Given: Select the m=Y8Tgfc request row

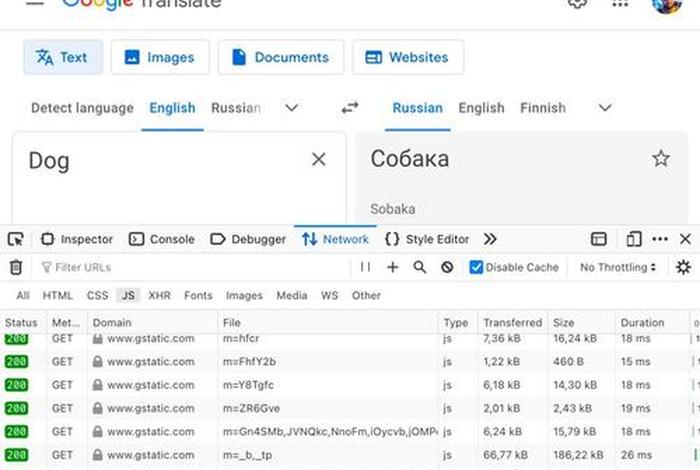Looking at the screenshot, I should 350,385.
